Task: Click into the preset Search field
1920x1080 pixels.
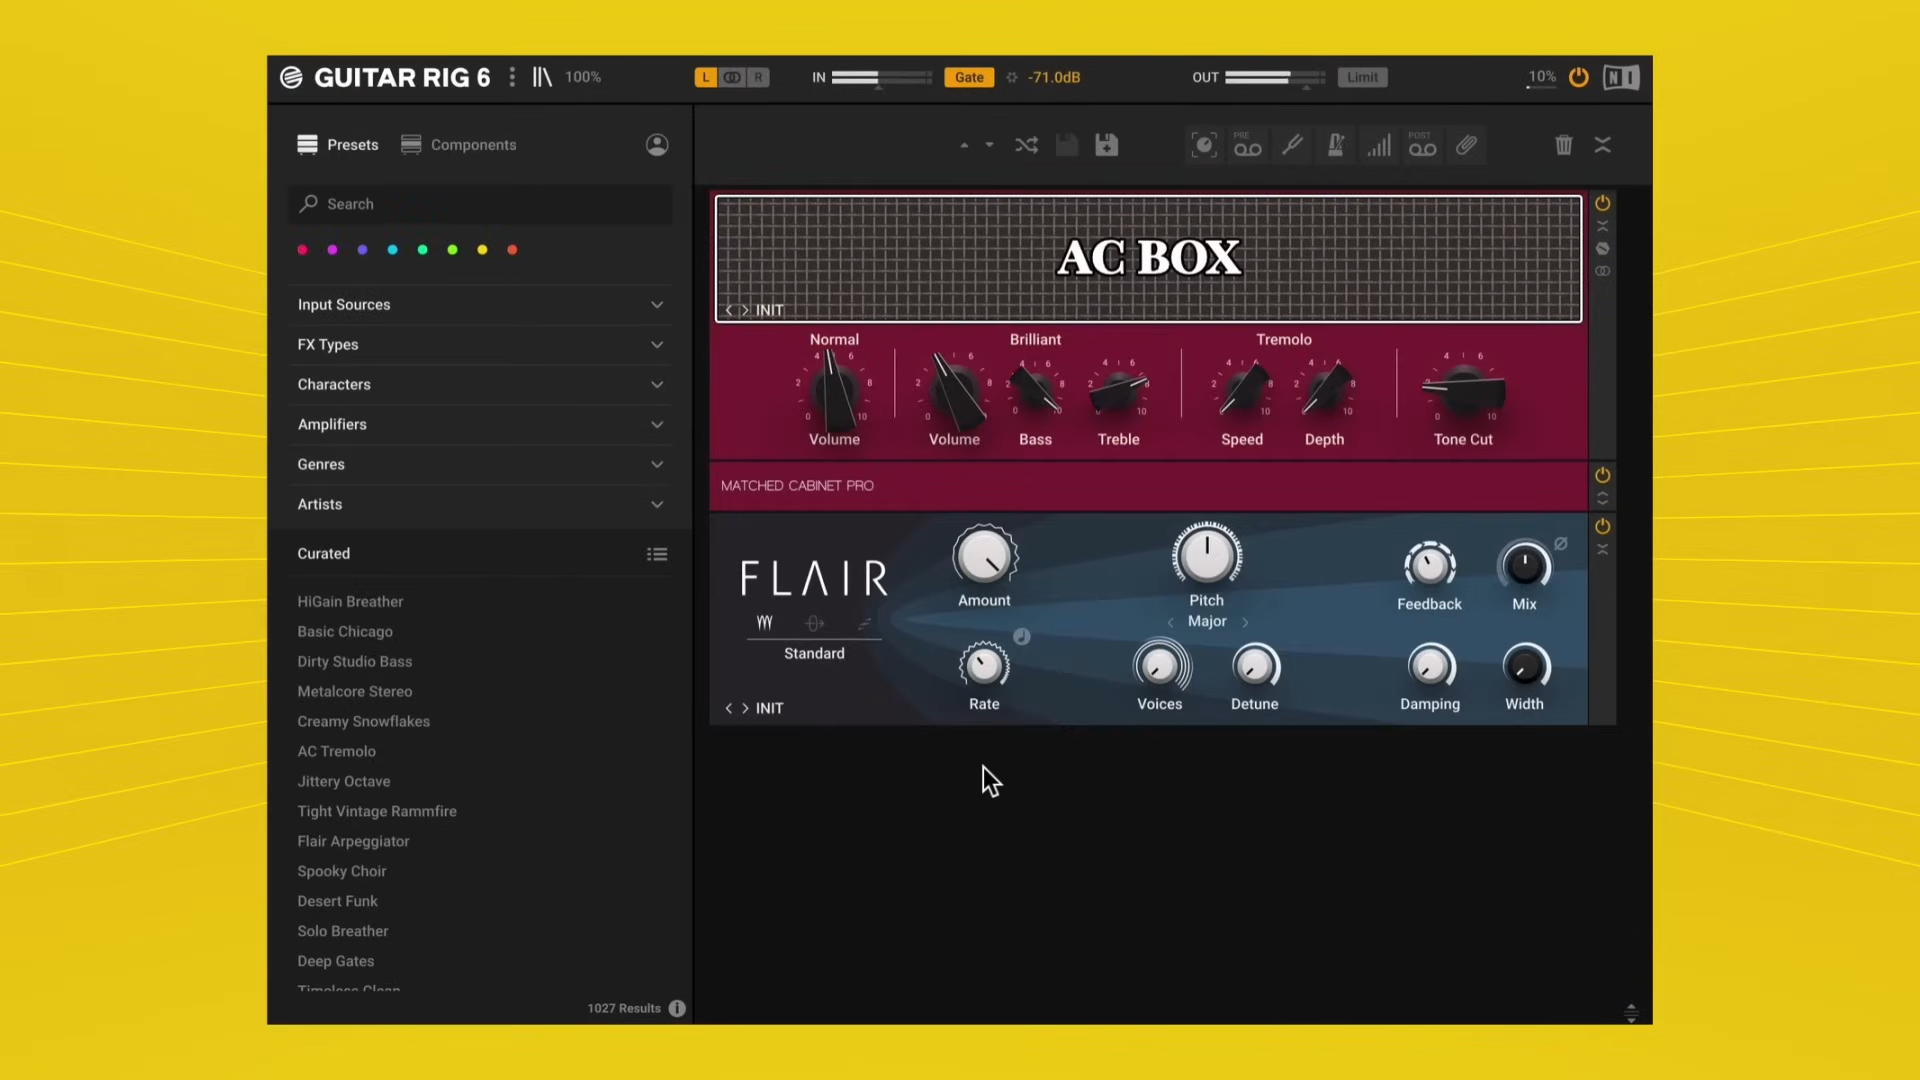Action: coord(481,204)
